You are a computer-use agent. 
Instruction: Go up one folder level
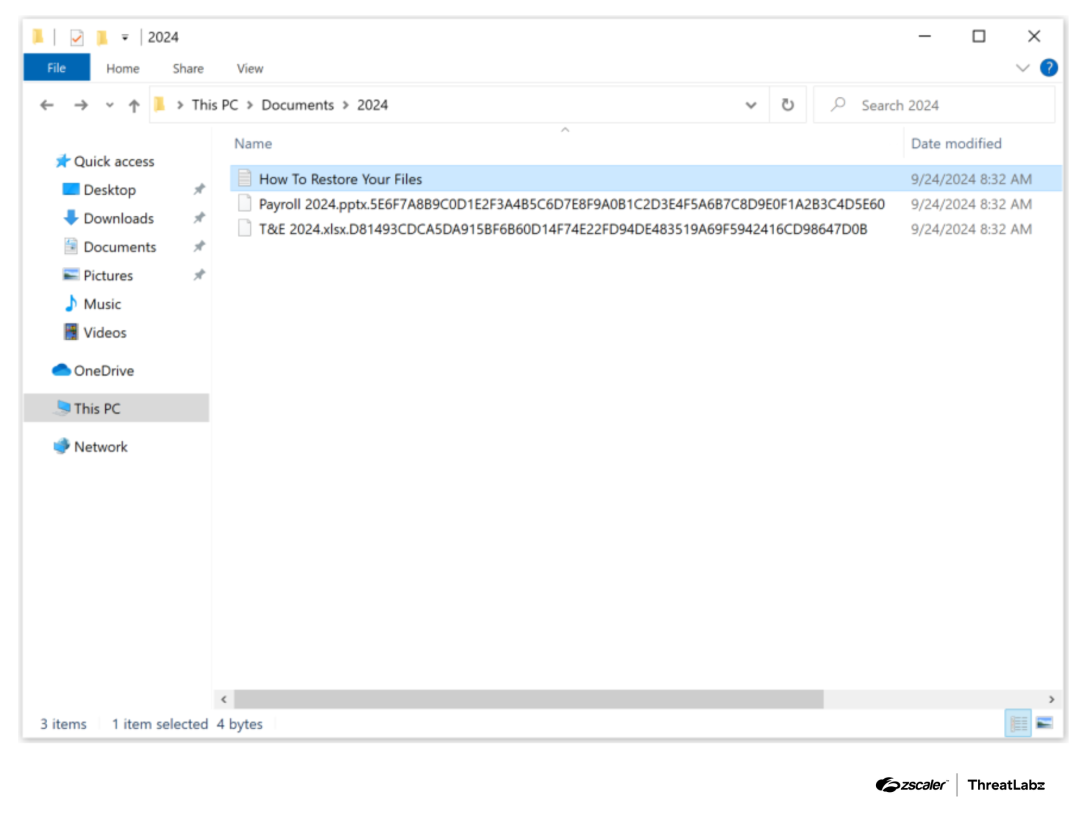pos(134,105)
